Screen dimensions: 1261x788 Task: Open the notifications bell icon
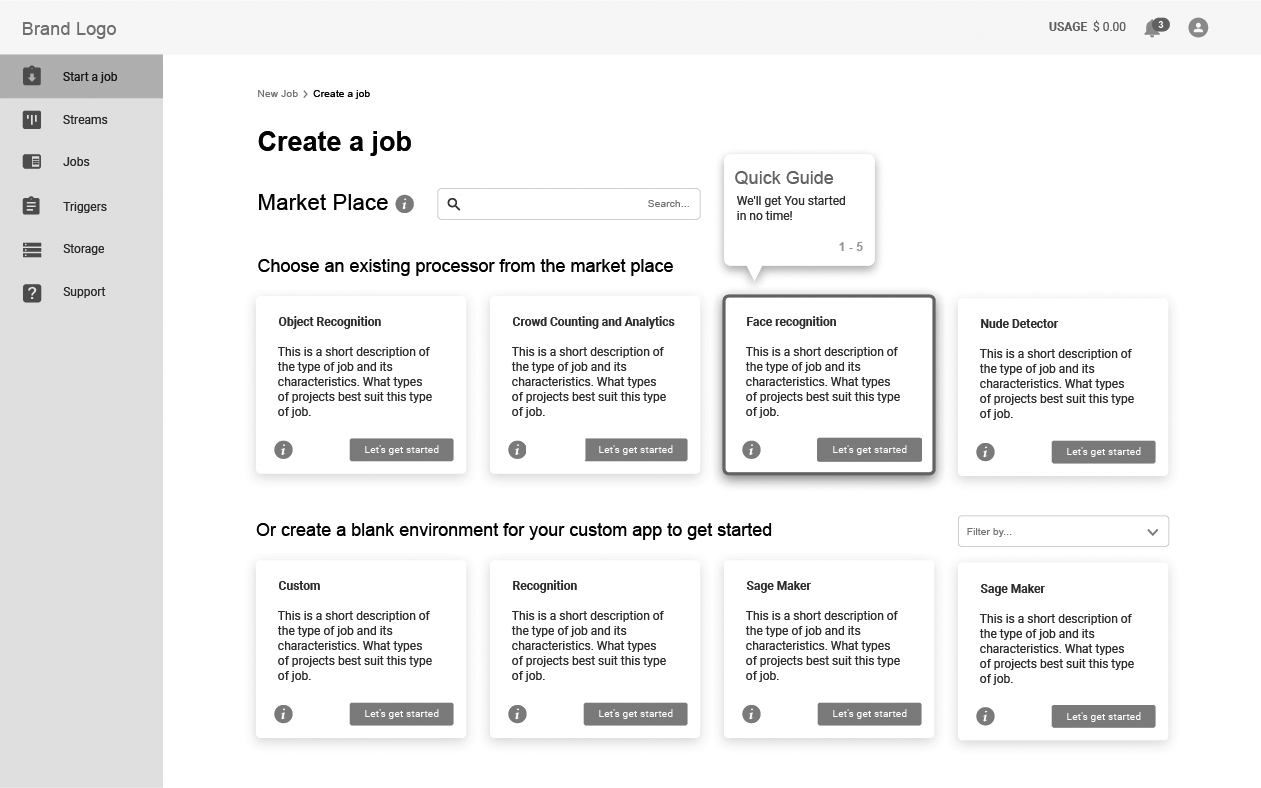(x=1153, y=28)
